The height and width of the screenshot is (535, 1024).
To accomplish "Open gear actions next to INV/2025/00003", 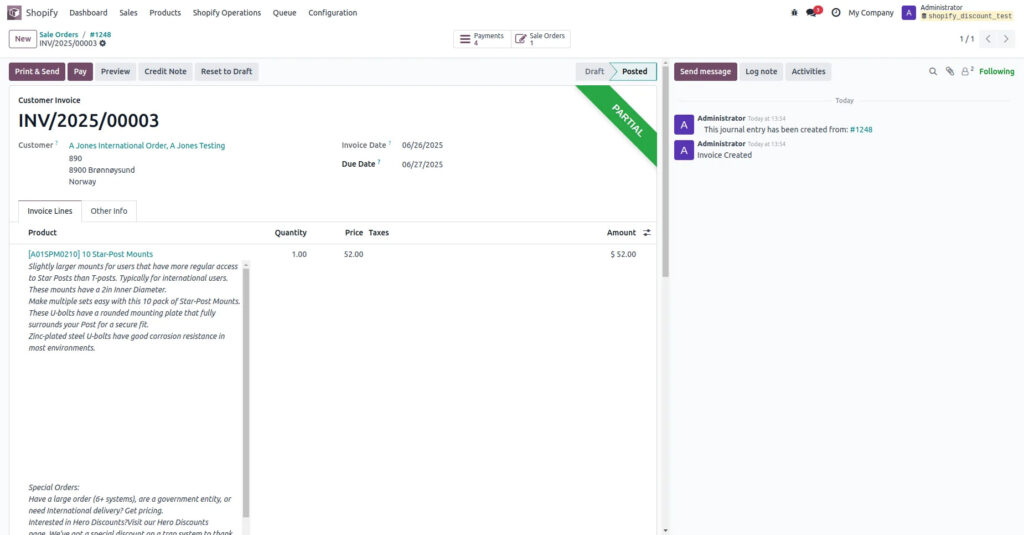I will point(103,43).
